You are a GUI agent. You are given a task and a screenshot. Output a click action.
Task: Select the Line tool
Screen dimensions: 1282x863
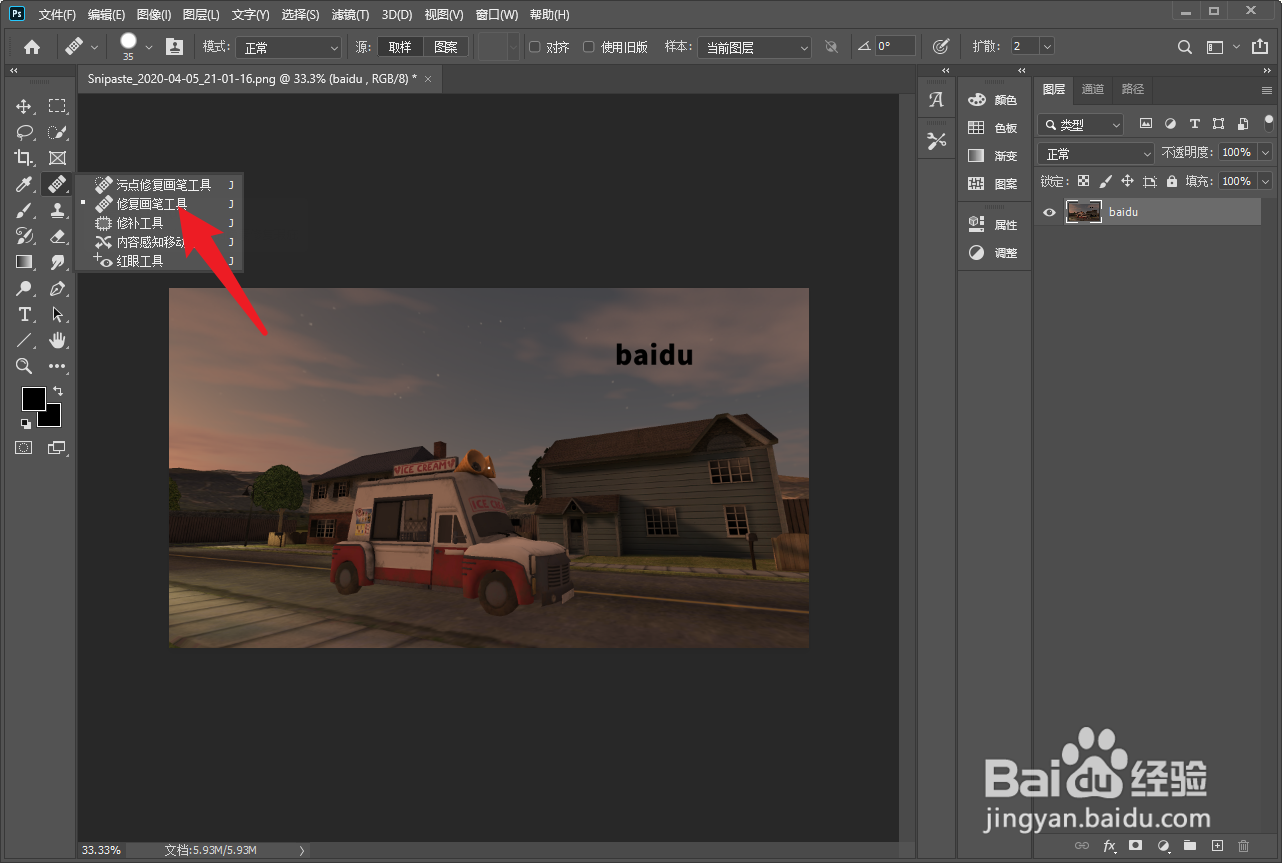[24, 340]
